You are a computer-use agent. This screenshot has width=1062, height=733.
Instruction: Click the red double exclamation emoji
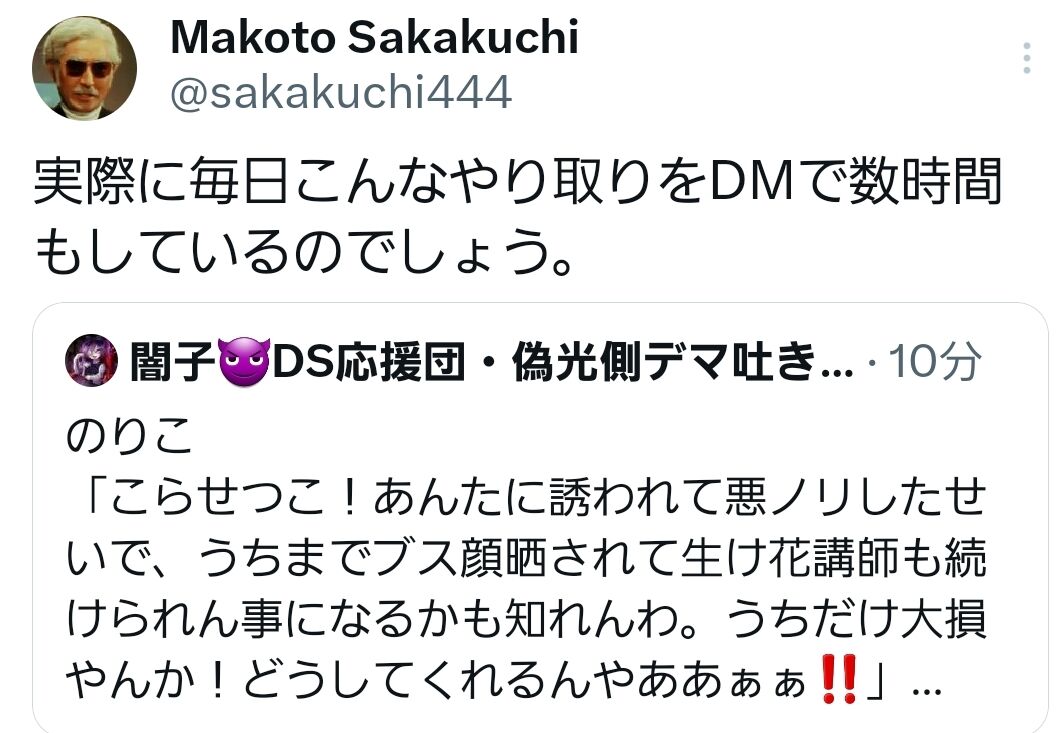click(838, 678)
